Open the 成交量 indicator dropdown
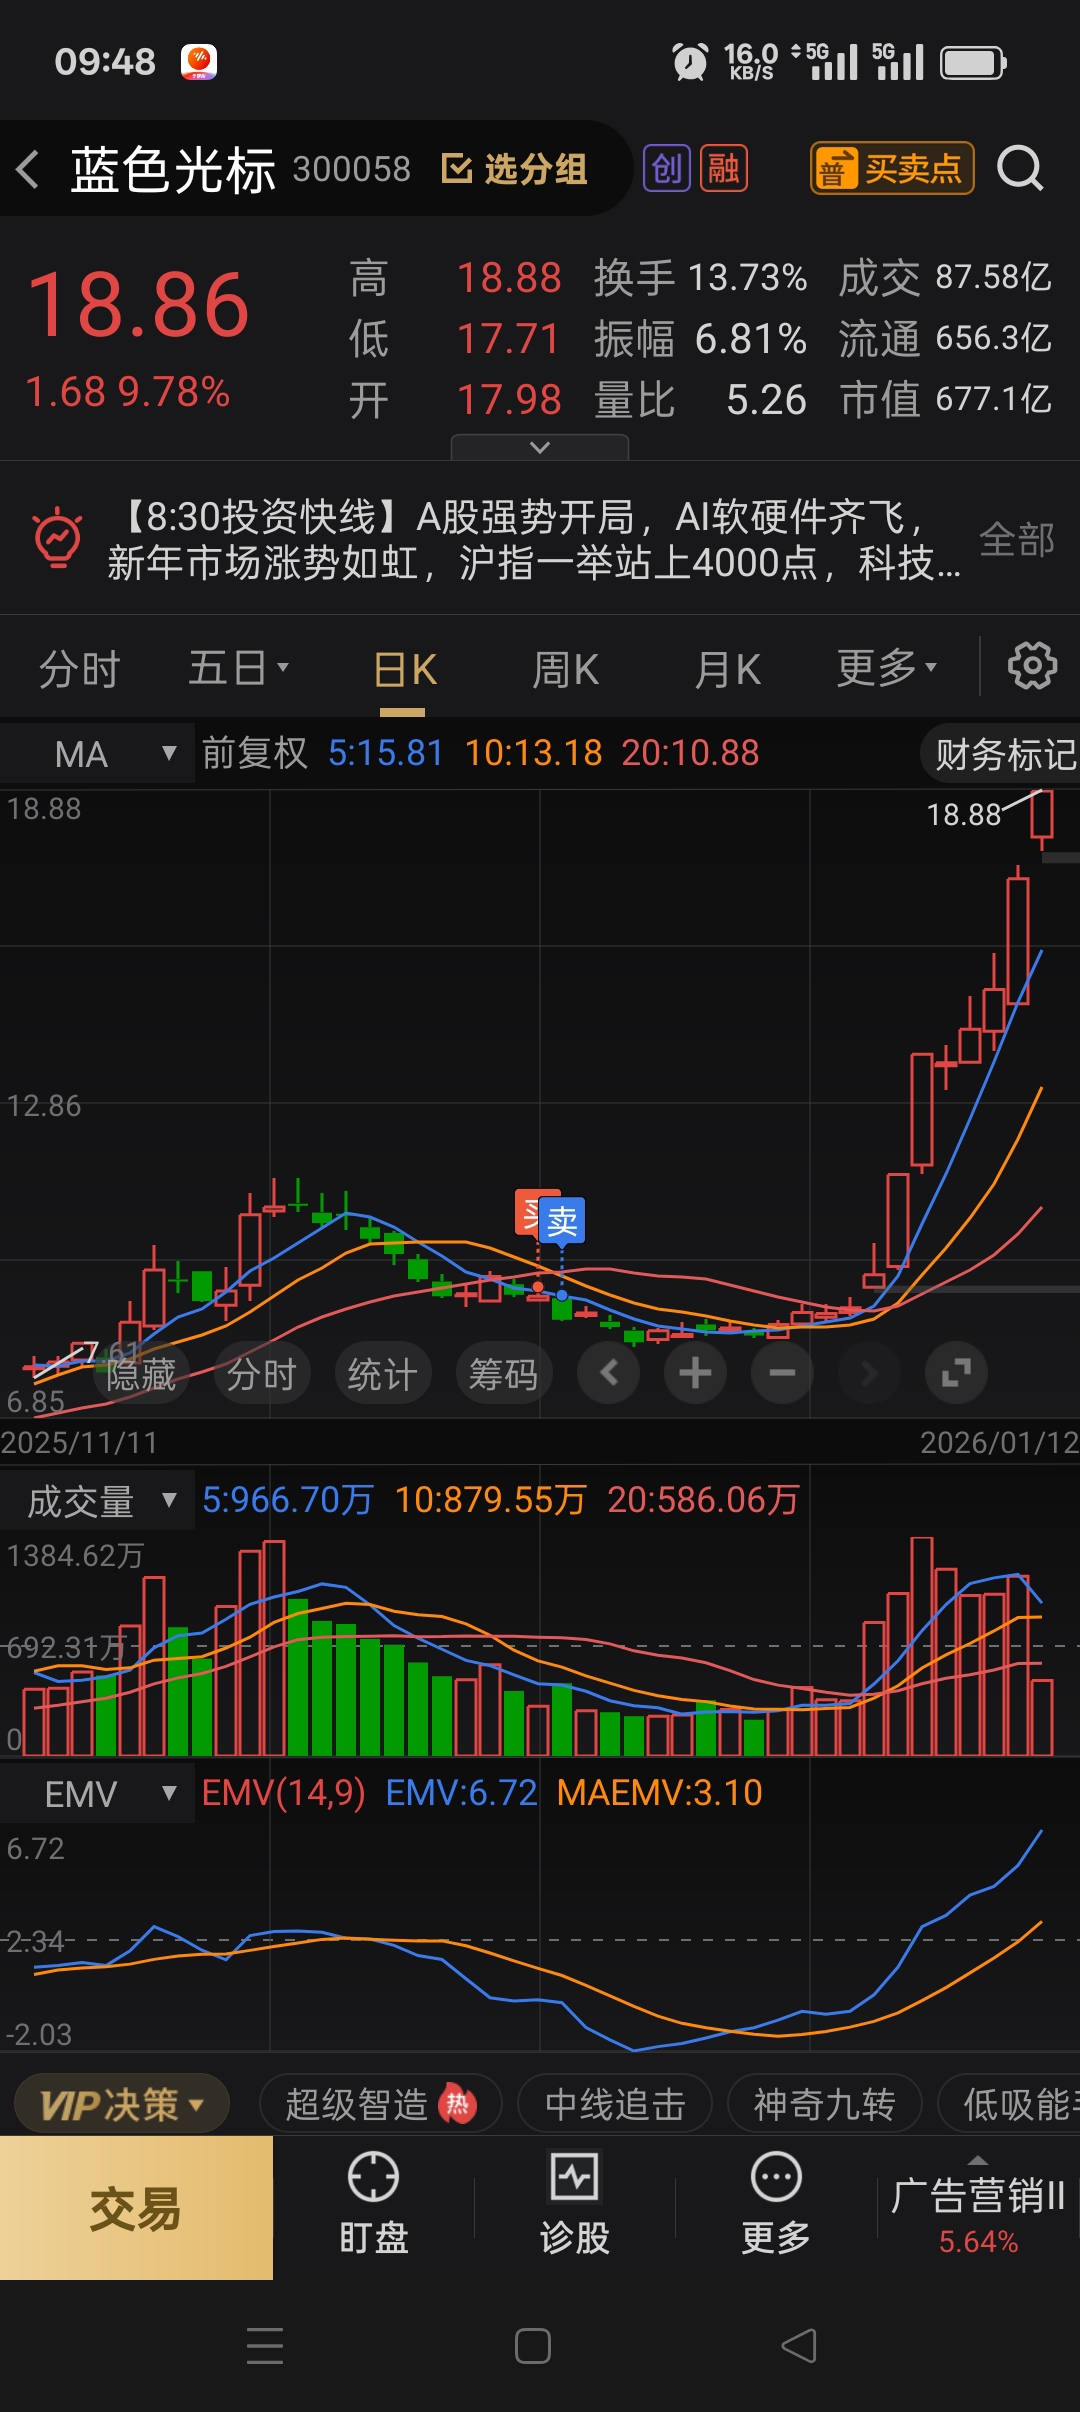The image size is (1080, 2412). 97,1501
